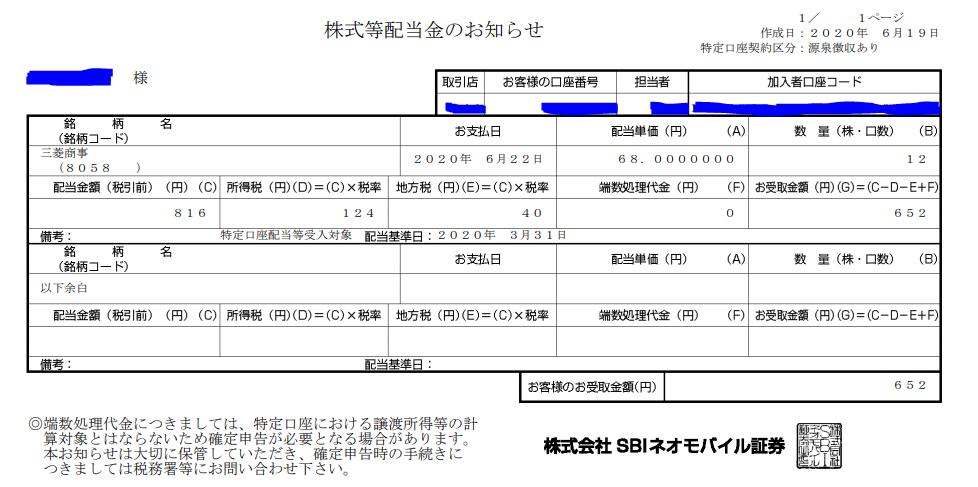Click 地方税 header above value 40

point(472,188)
